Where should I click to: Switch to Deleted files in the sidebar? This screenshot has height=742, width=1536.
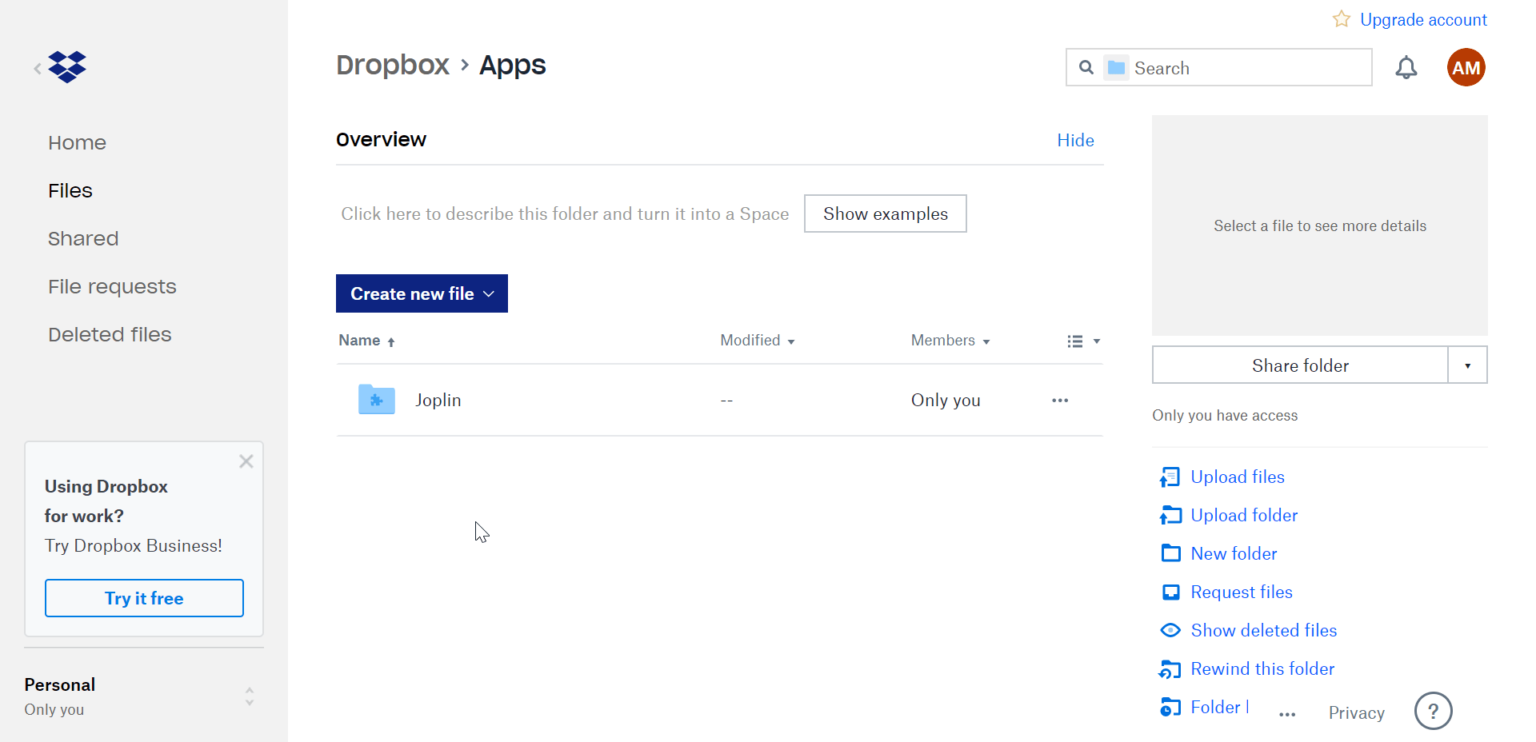110,334
